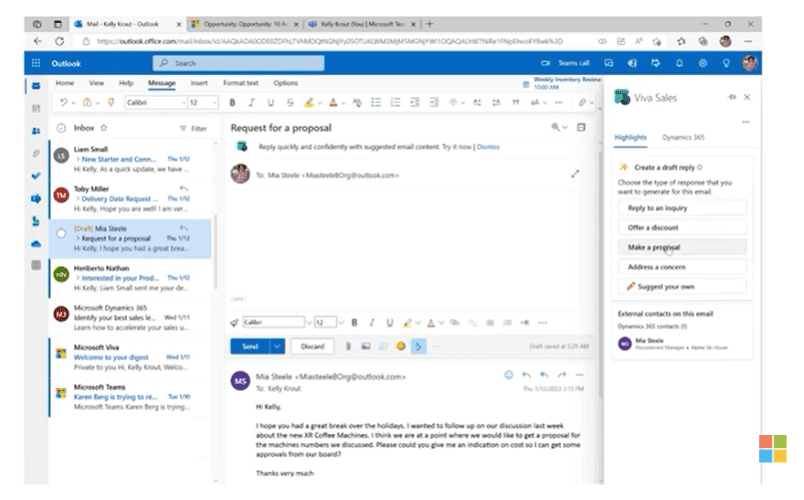
Task: Choose Address a concern response
Action: (682, 267)
